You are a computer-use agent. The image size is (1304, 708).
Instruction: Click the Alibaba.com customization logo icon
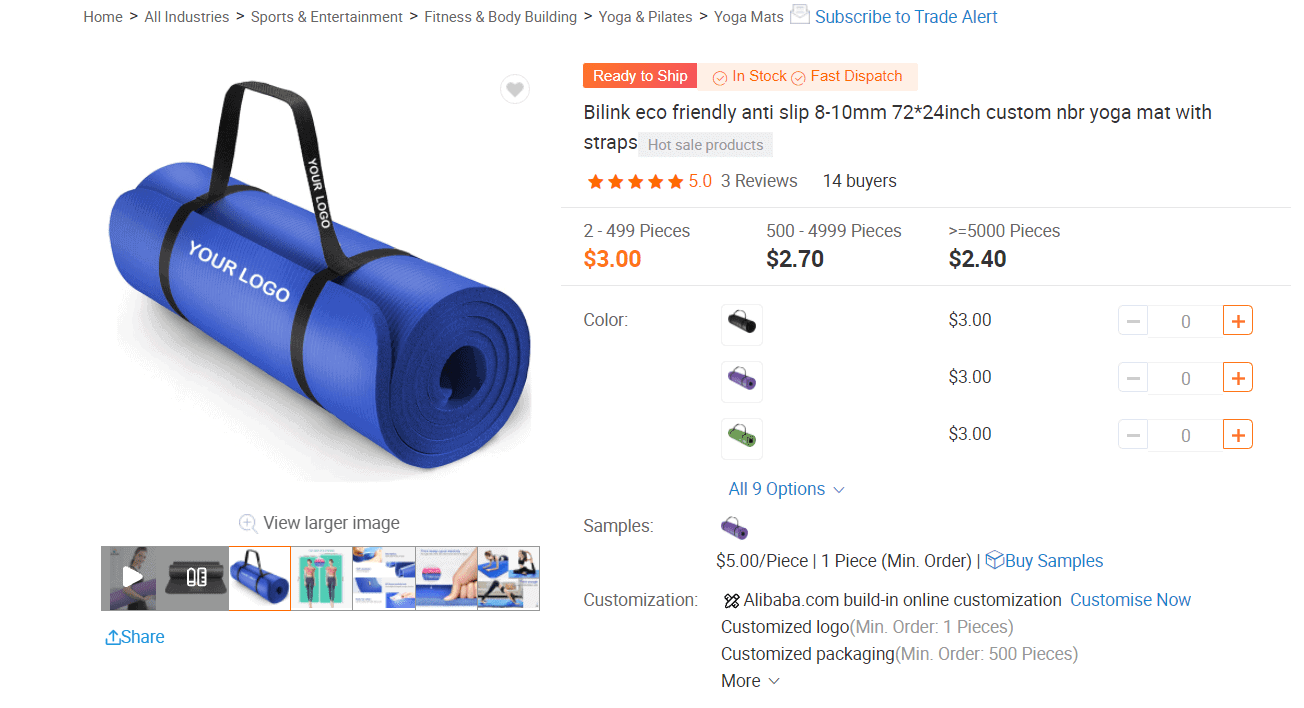(x=731, y=599)
